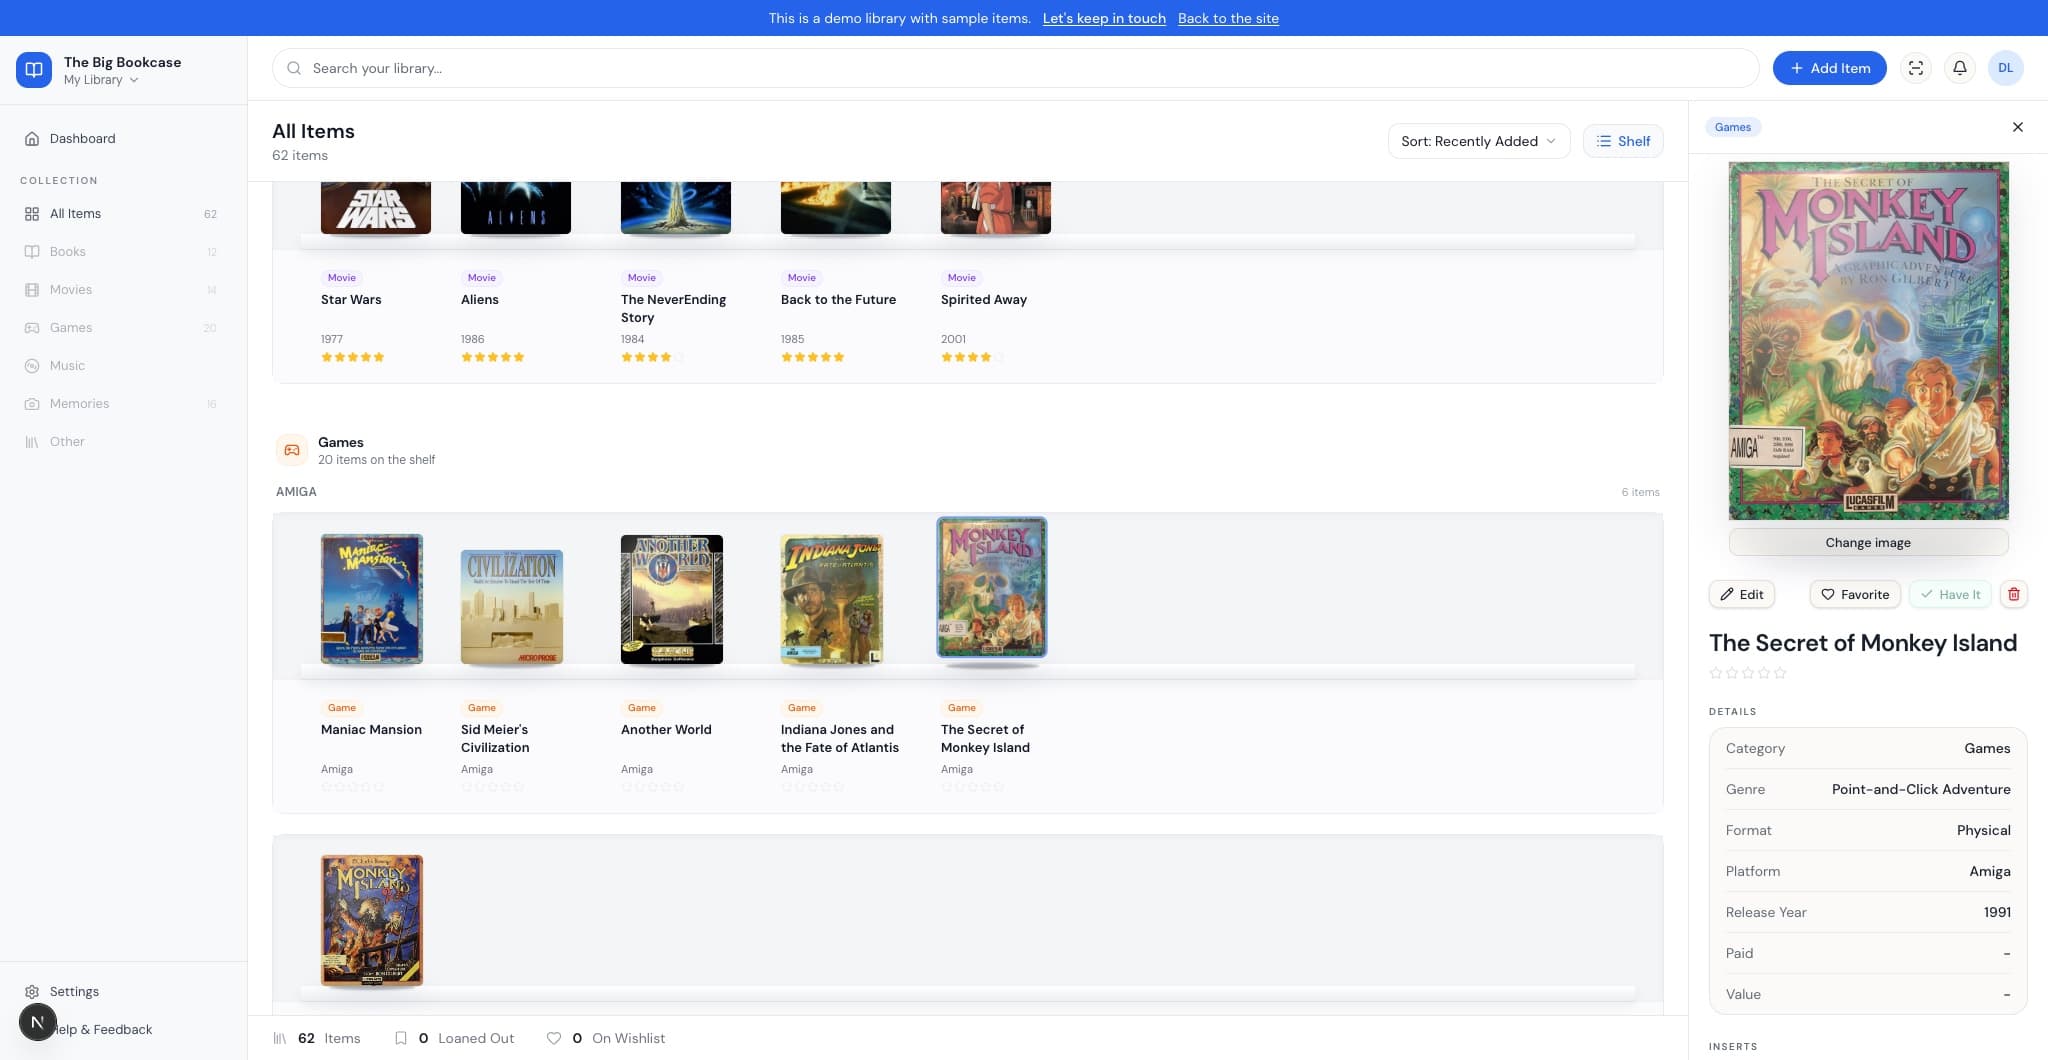Click the Another World title
The width and height of the screenshot is (2048, 1060).
666,730
